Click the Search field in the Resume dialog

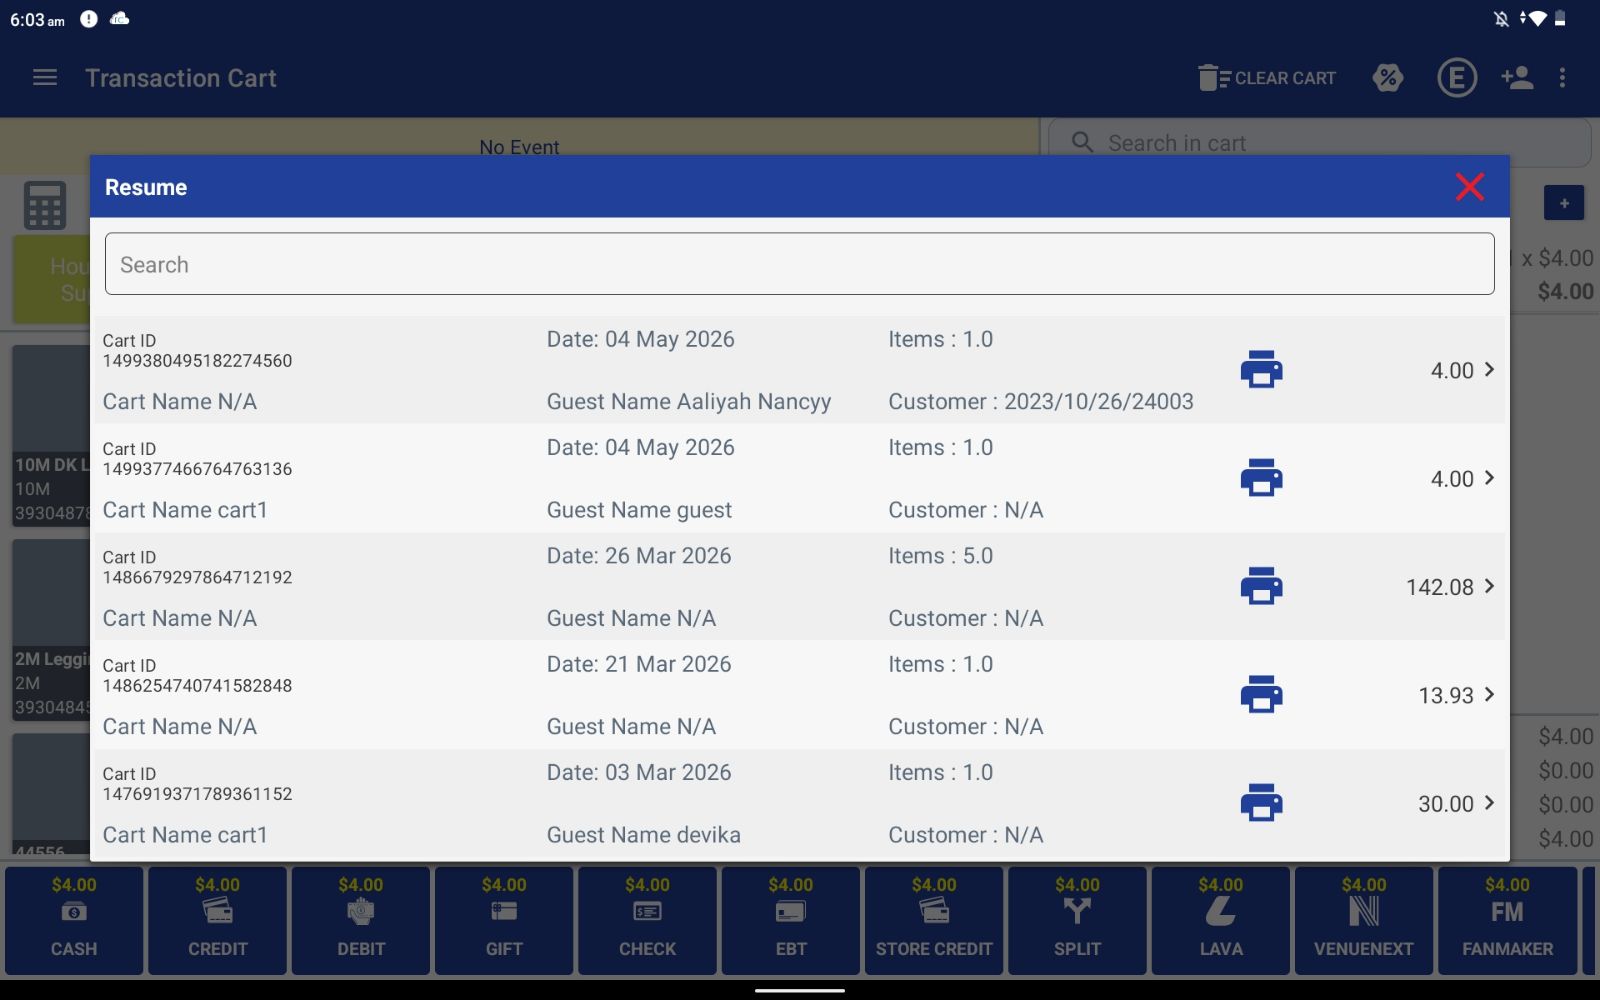point(799,264)
